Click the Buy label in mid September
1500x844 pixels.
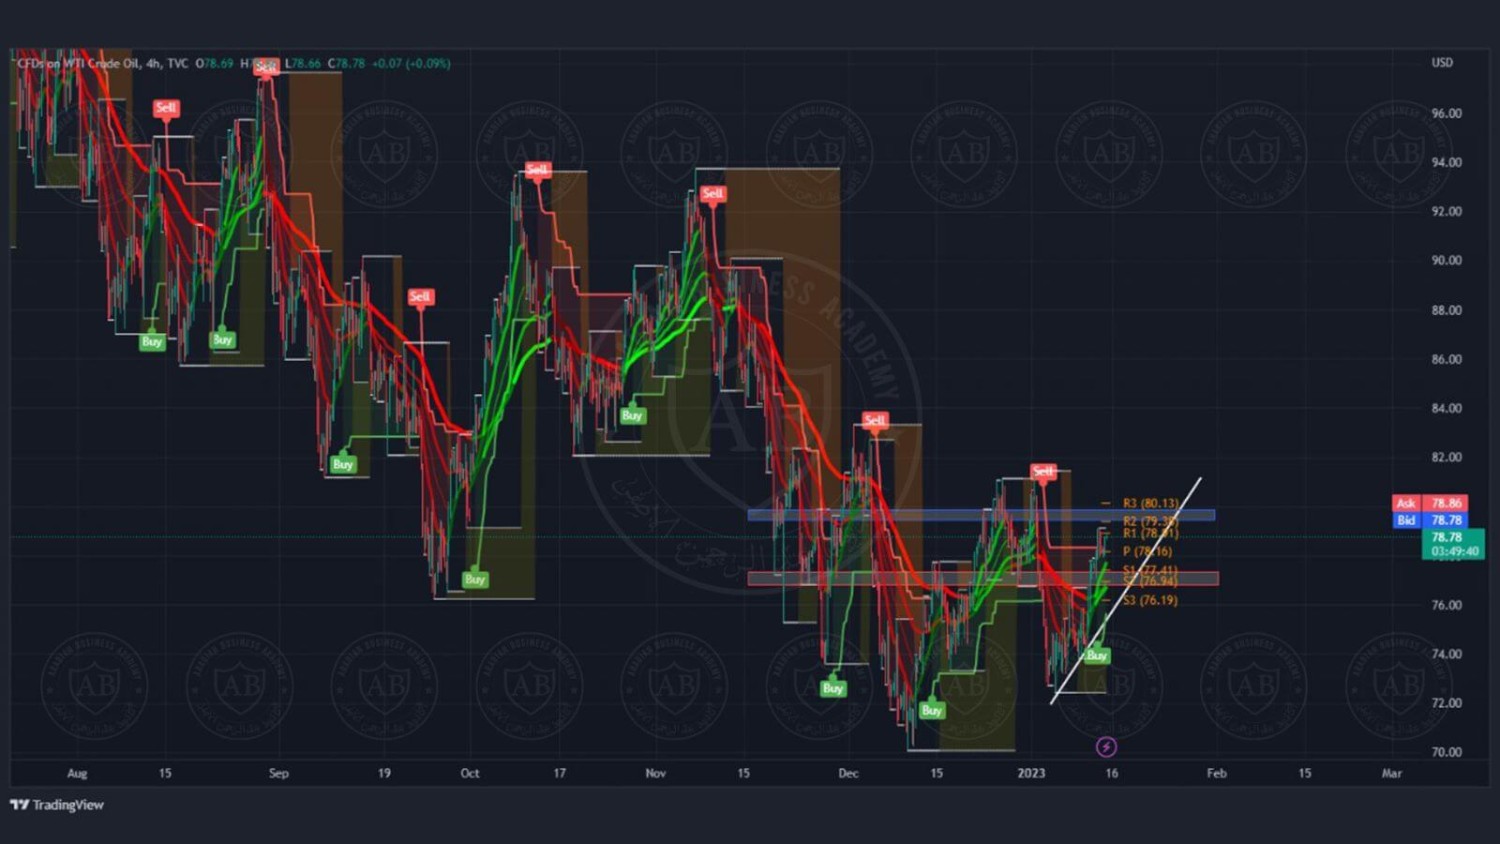[x=343, y=464]
